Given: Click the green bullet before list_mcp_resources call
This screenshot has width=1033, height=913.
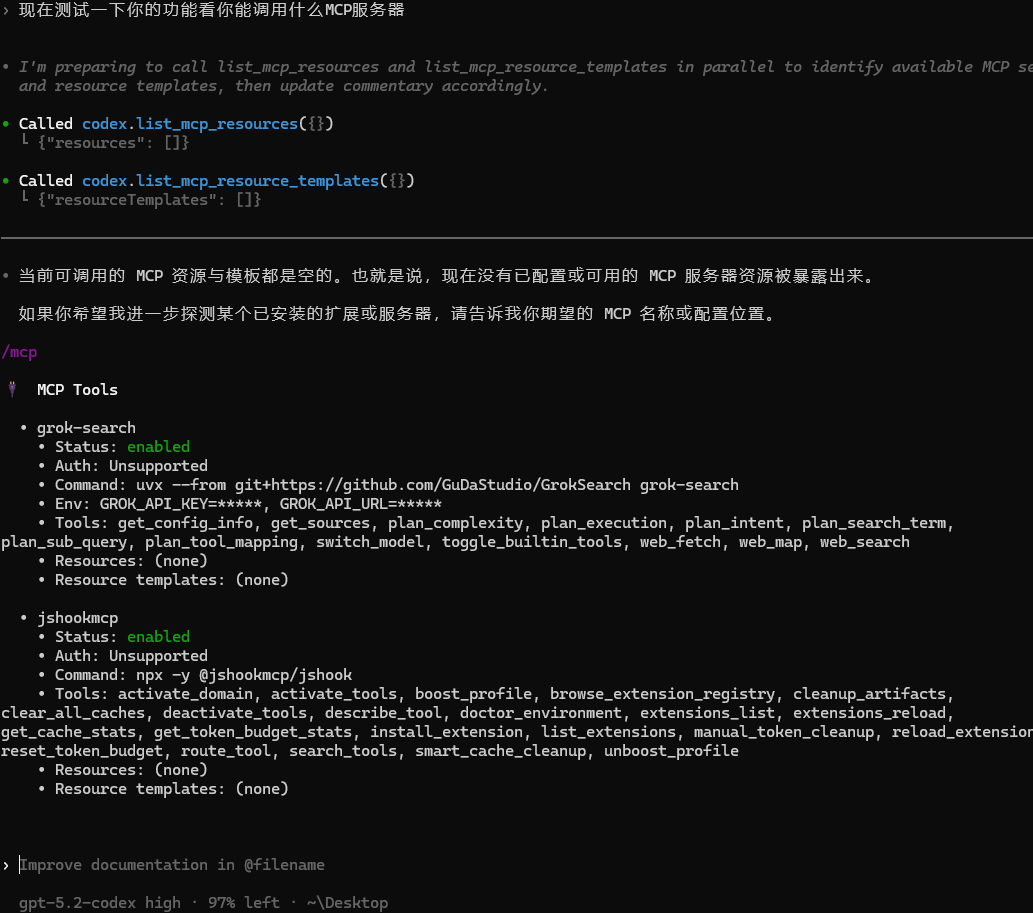Looking at the screenshot, I should [6, 124].
